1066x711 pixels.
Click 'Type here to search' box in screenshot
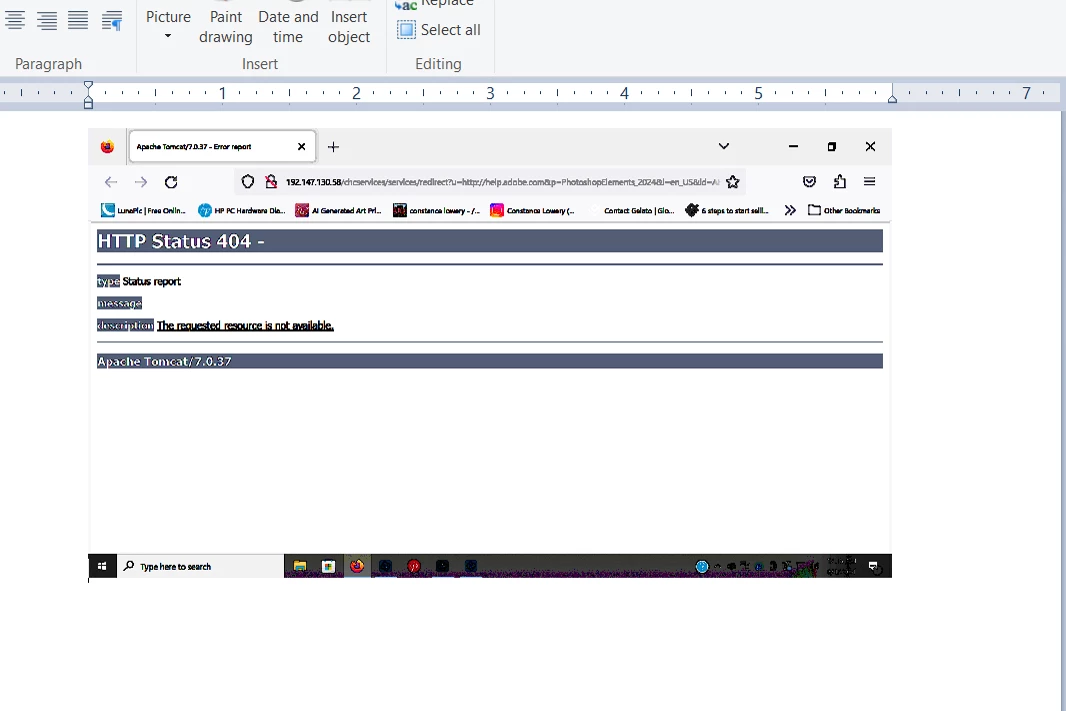point(200,566)
